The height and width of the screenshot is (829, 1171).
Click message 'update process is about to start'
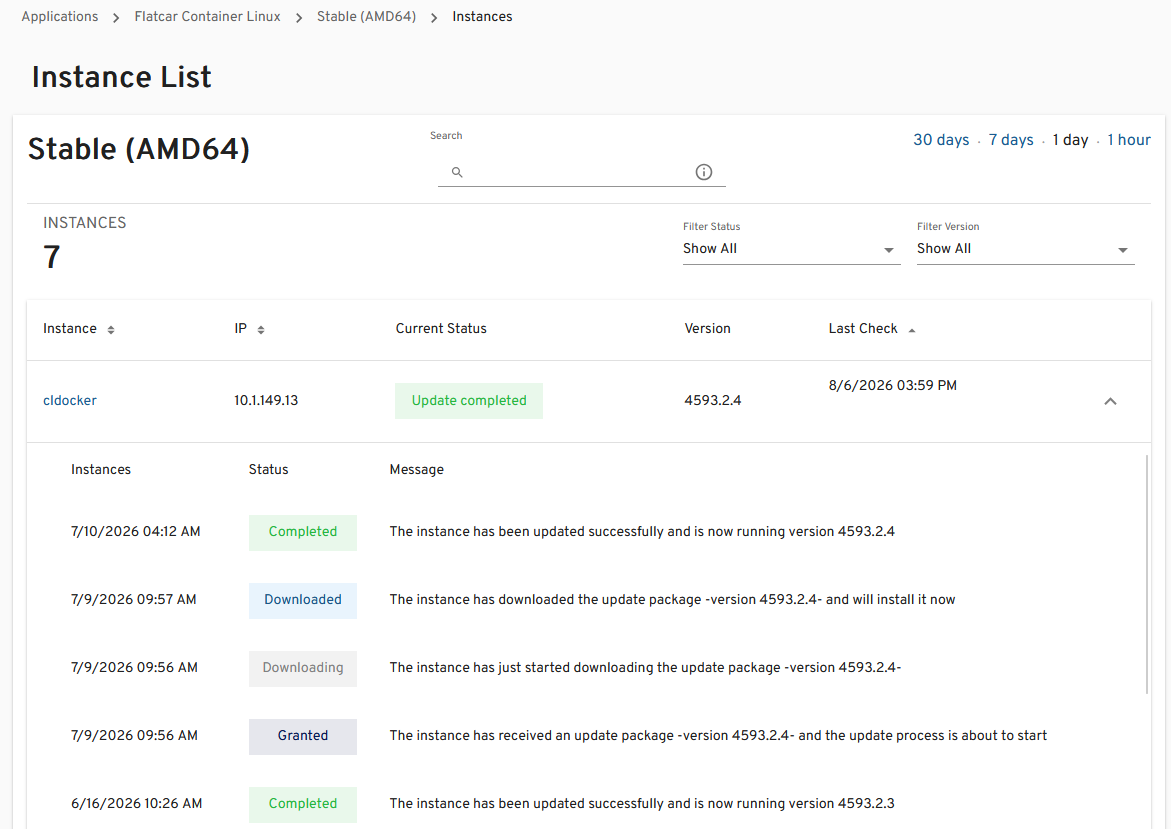coord(718,736)
